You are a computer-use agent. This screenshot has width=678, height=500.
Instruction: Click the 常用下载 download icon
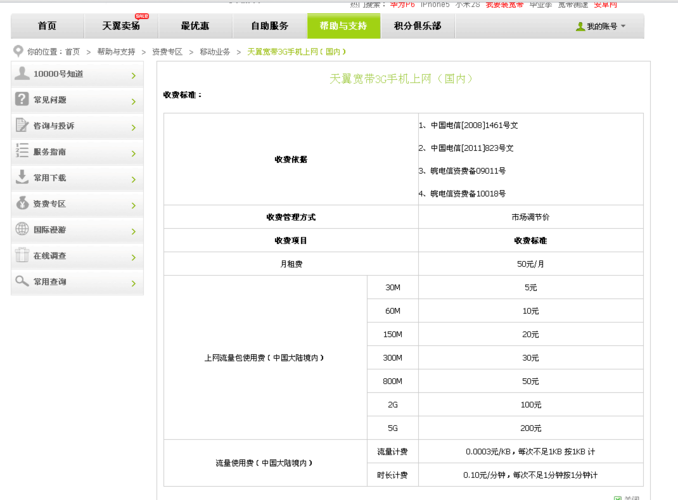[22, 176]
